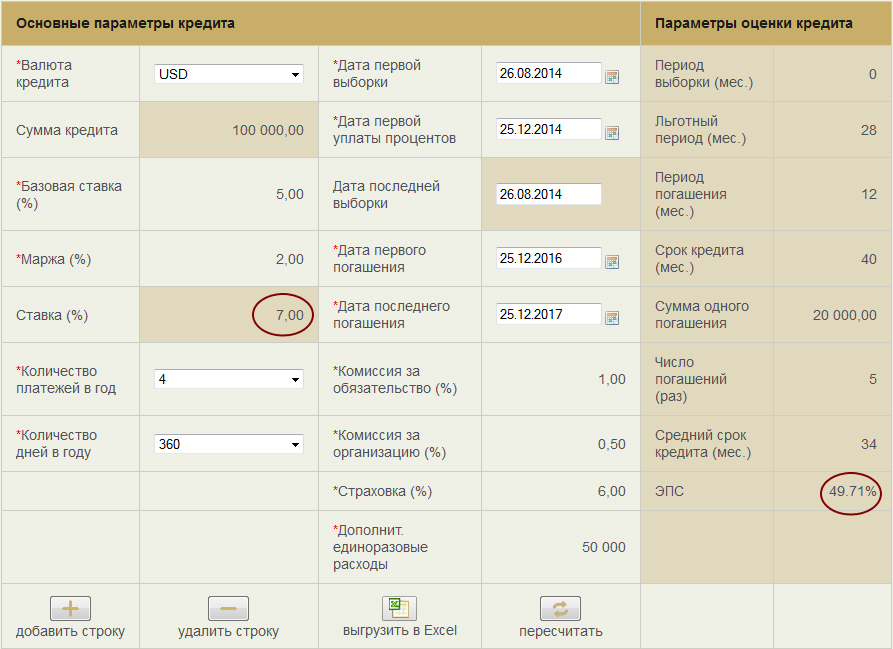The width and height of the screenshot is (893, 649).
Task: Click the 'добавить строку' label
Action: click(x=70, y=631)
